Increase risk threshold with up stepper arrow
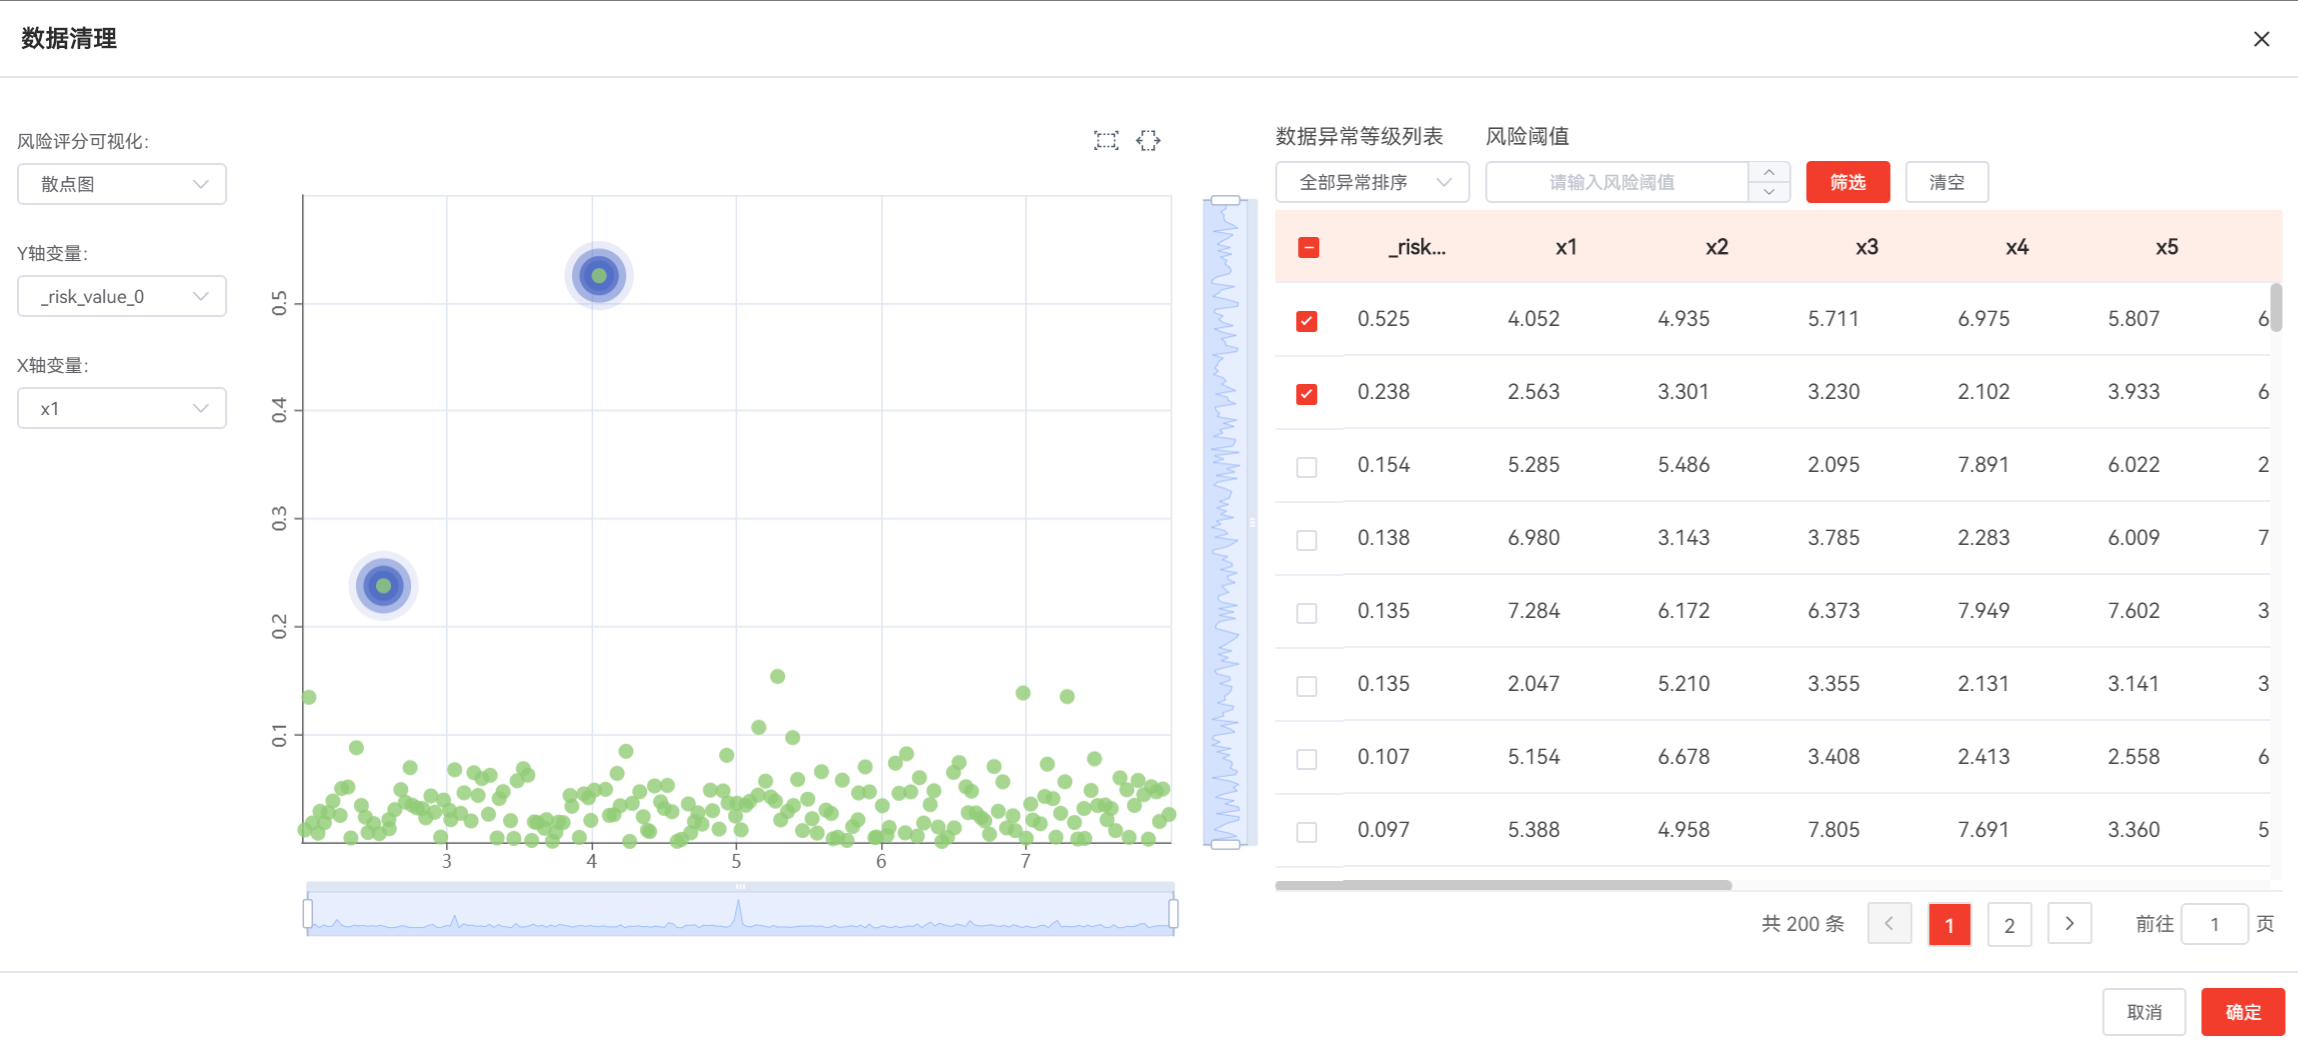The image size is (2298, 1047). coord(1769,172)
